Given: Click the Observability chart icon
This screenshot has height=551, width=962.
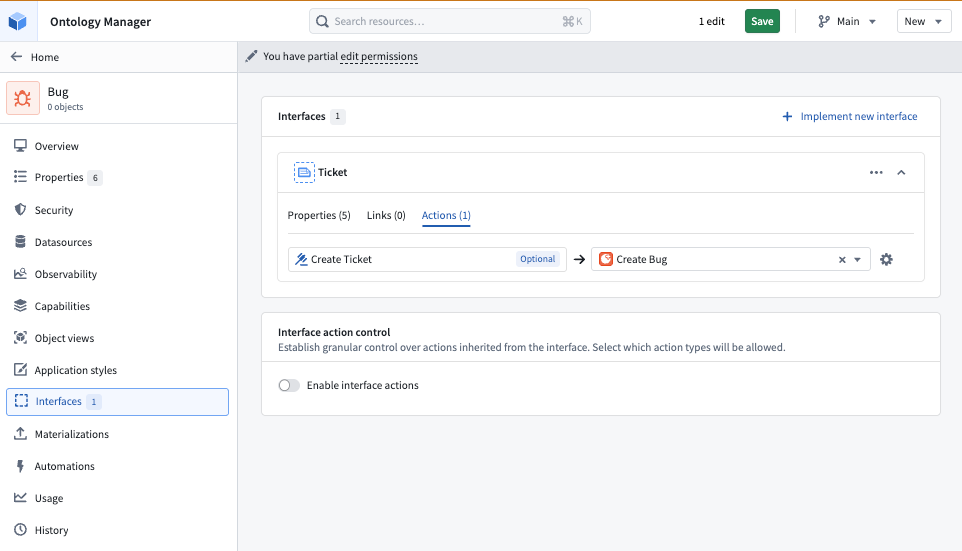Looking at the screenshot, I should click(x=20, y=274).
